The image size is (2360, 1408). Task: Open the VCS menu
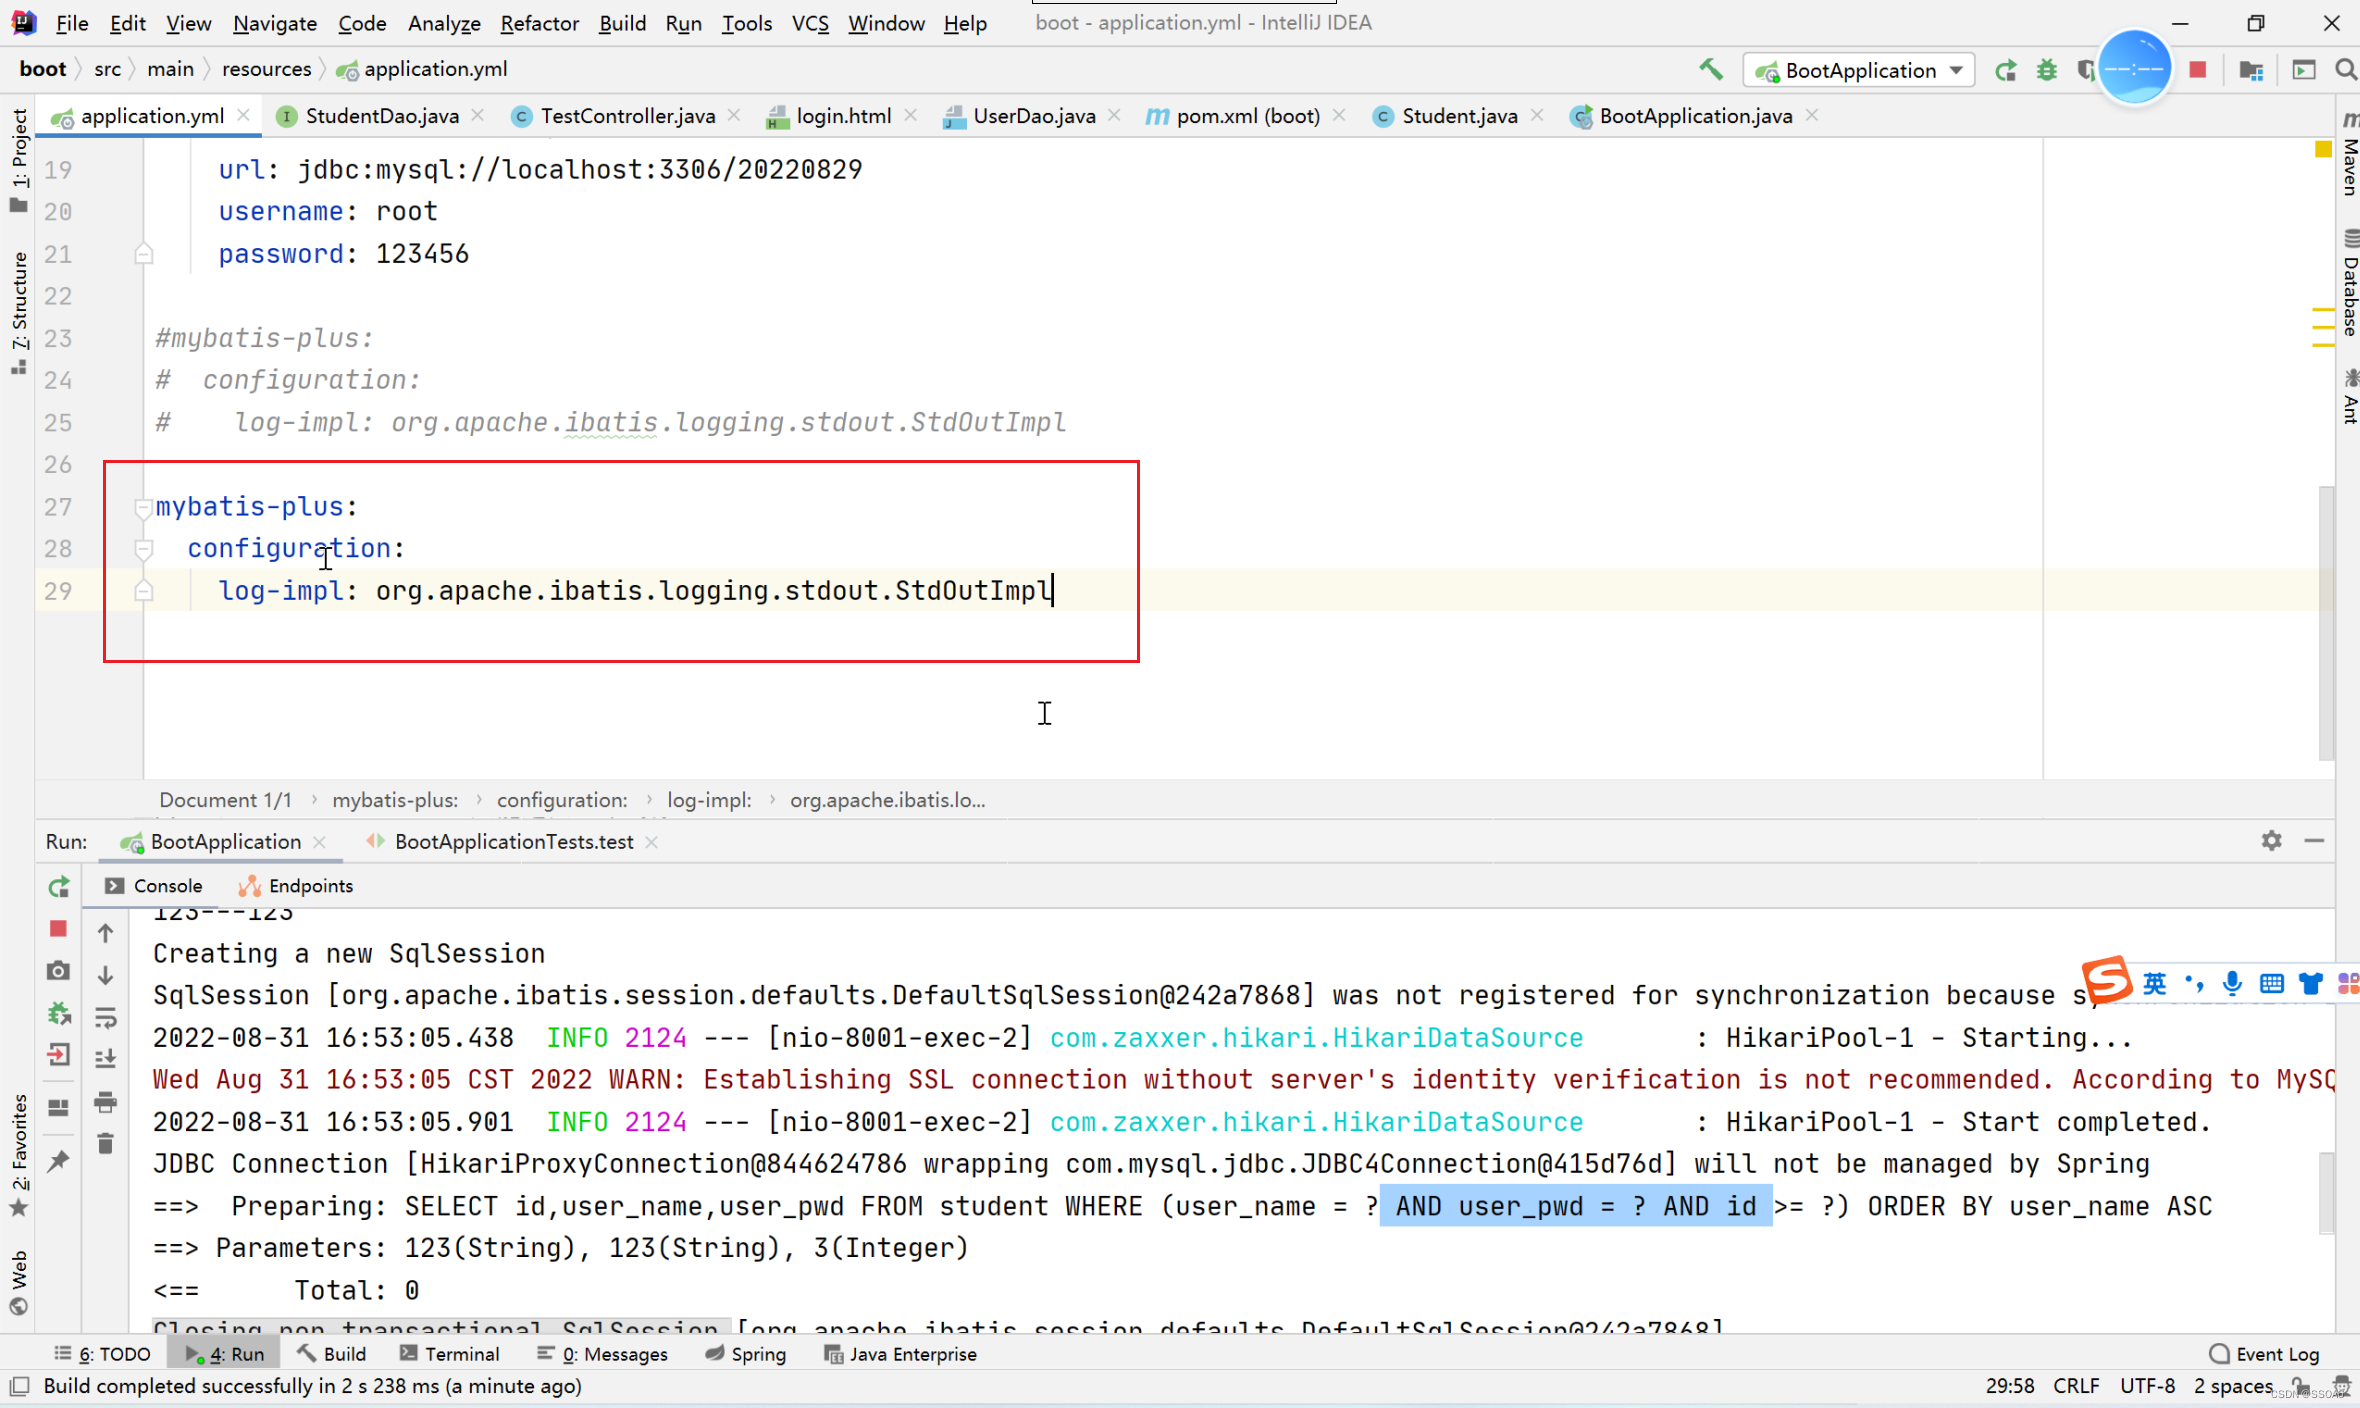(810, 23)
